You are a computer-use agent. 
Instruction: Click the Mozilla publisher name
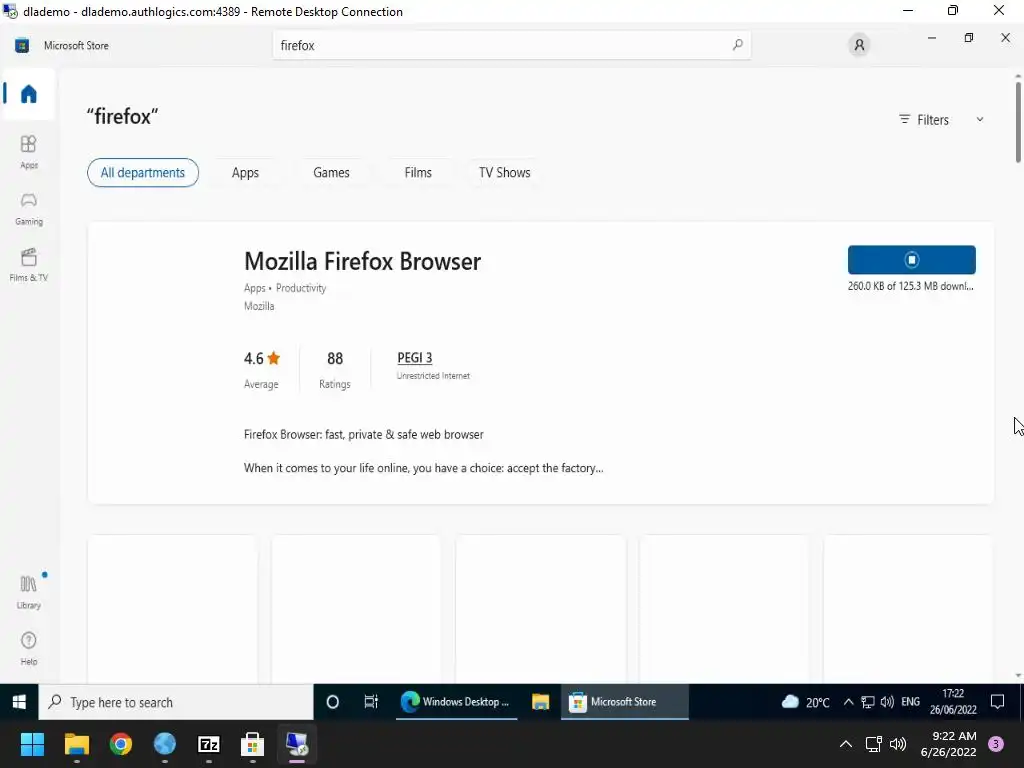(x=259, y=306)
